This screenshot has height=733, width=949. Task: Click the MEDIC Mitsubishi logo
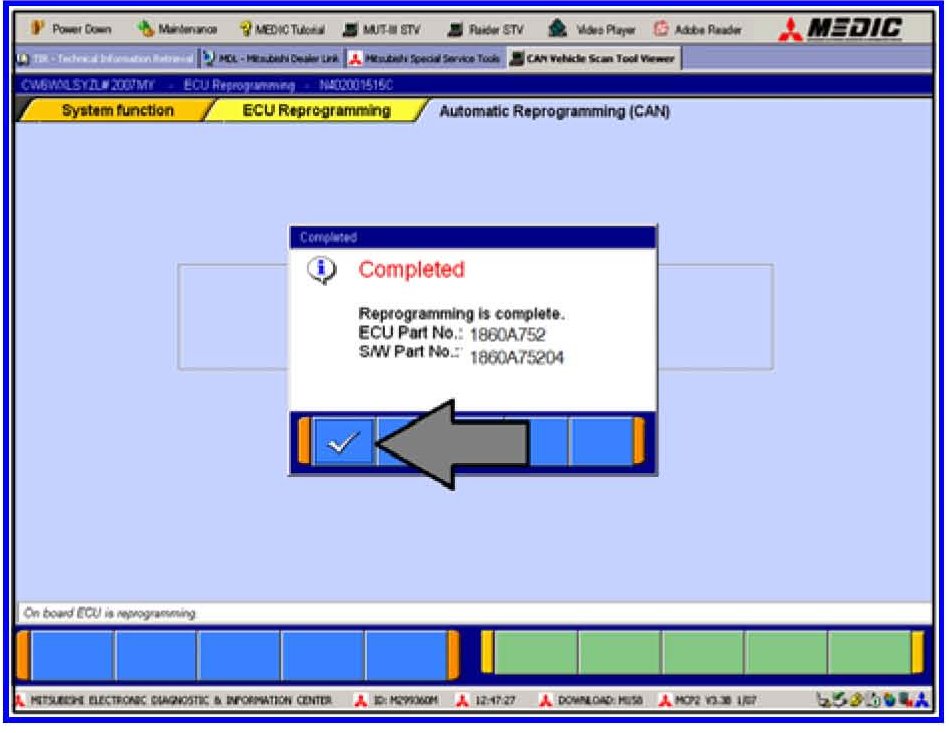(845, 29)
